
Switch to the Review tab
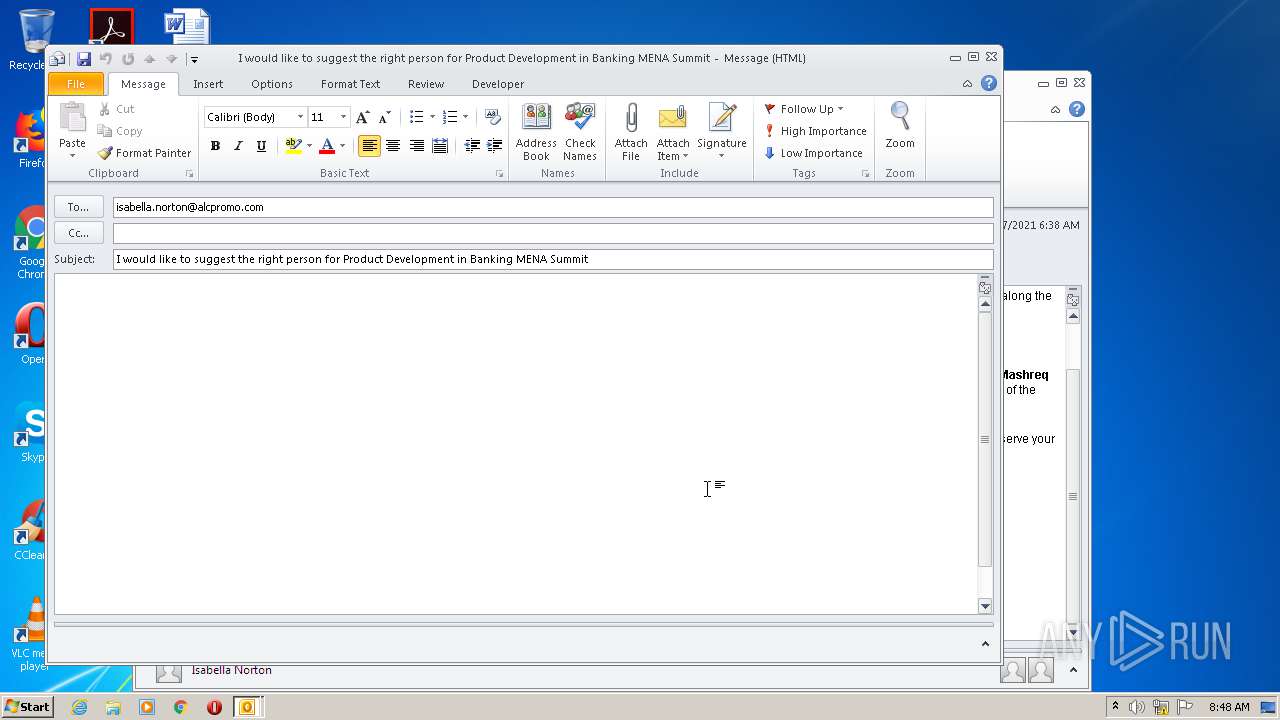(x=426, y=84)
